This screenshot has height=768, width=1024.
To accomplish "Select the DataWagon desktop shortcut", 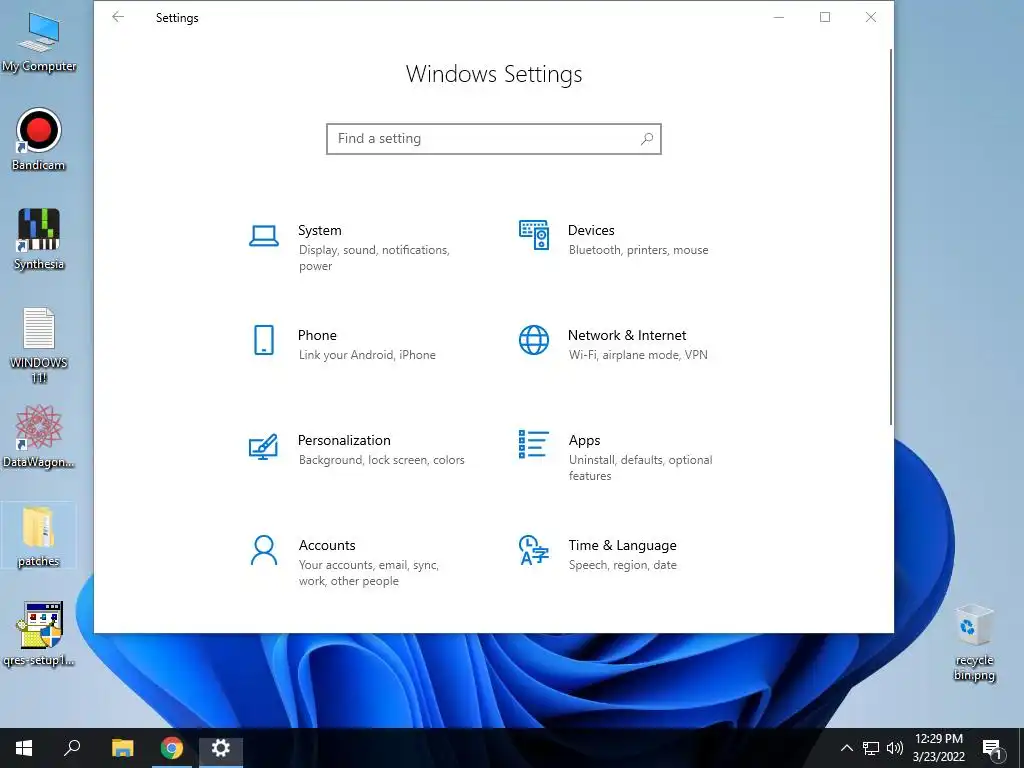I will tap(39, 437).
